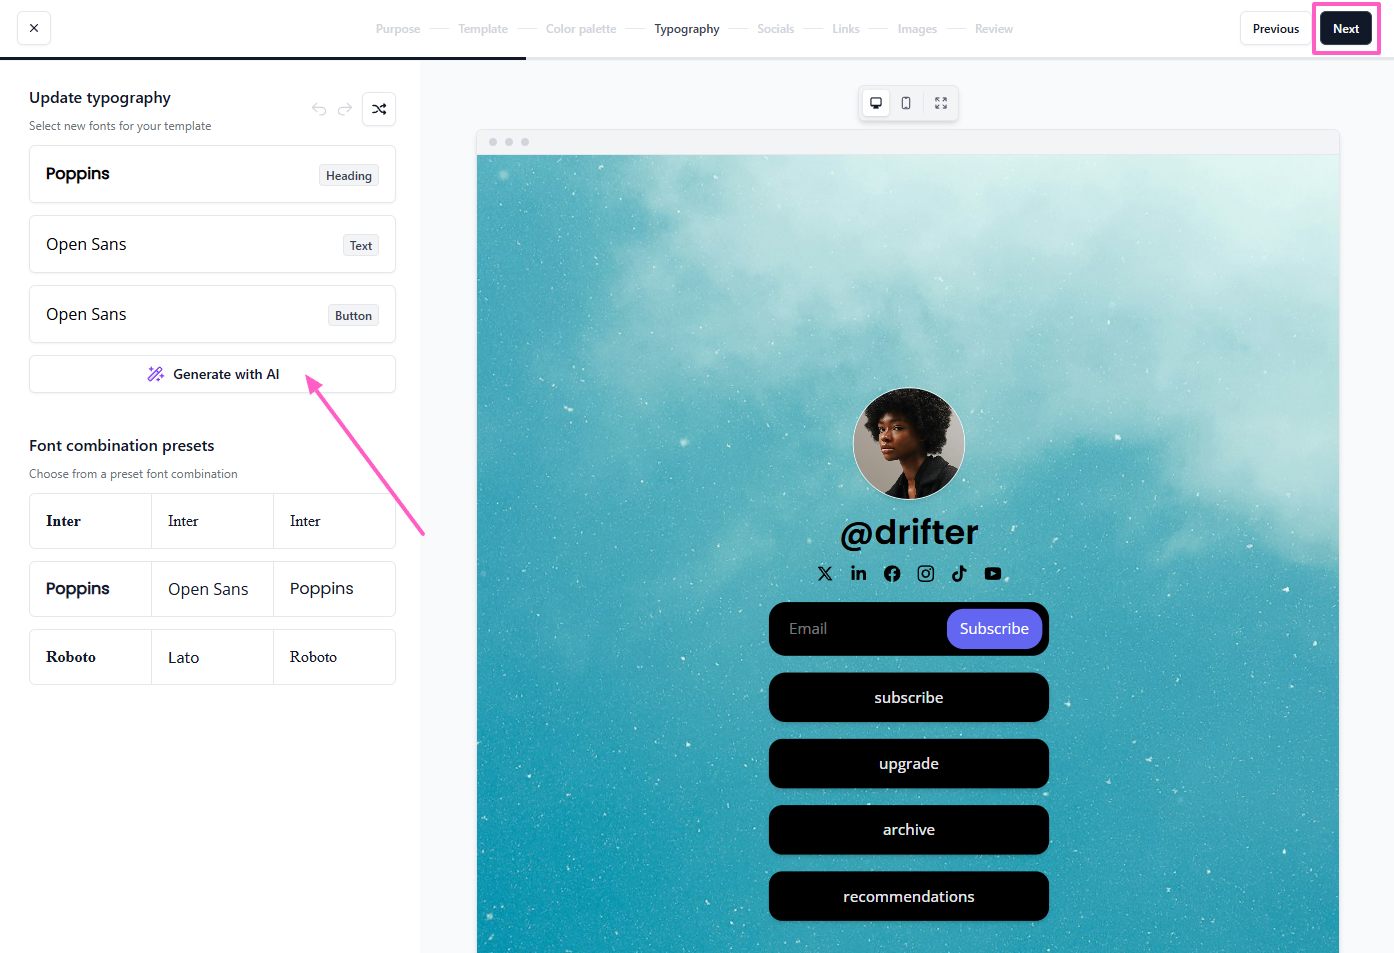The height and width of the screenshot is (953, 1394).
Task: Go to the Socials step
Action: point(775,29)
